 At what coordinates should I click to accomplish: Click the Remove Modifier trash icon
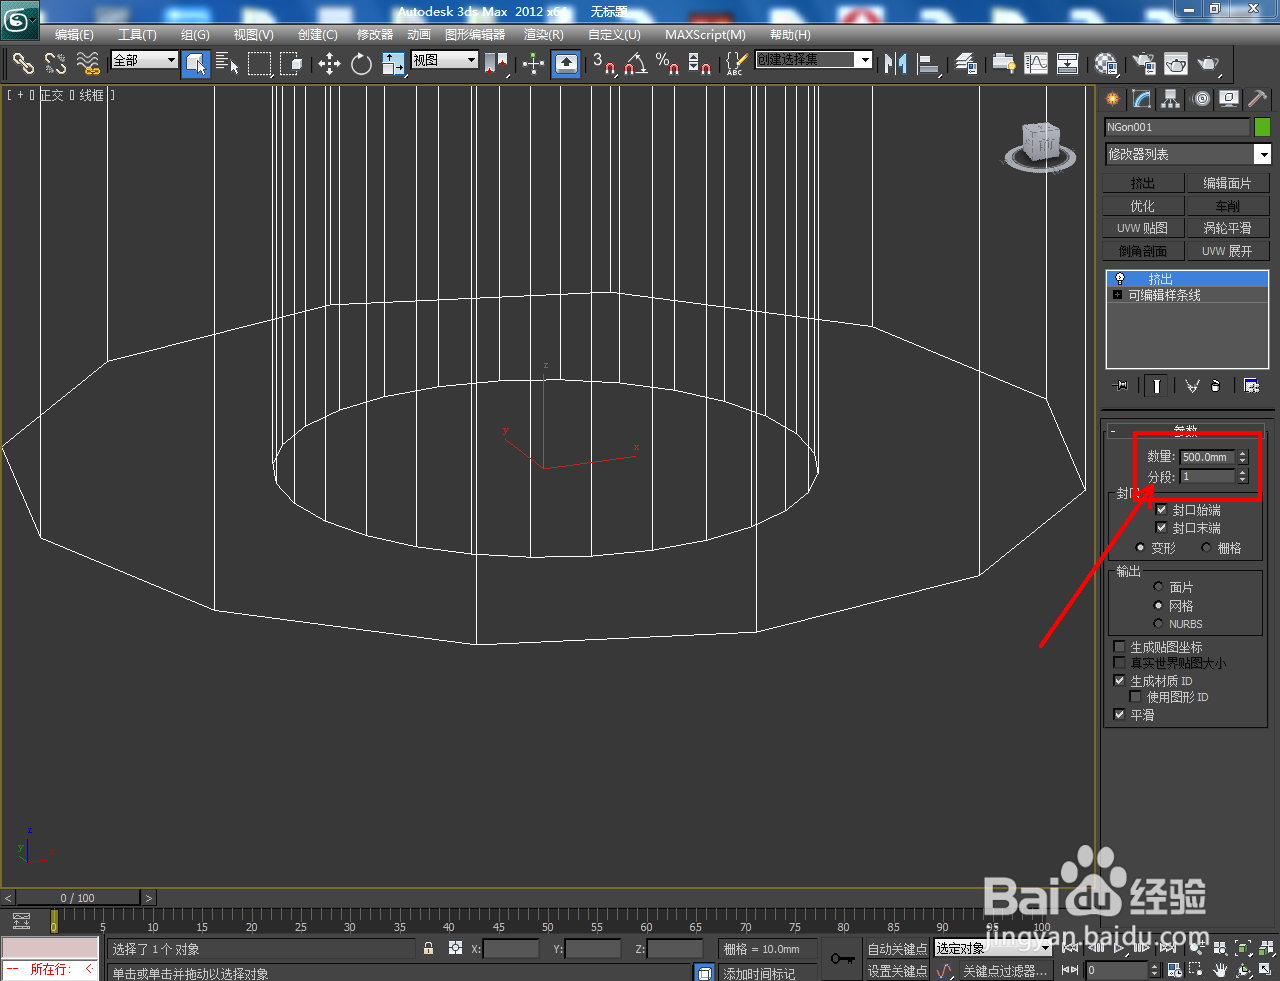pyautogui.click(x=1216, y=385)
